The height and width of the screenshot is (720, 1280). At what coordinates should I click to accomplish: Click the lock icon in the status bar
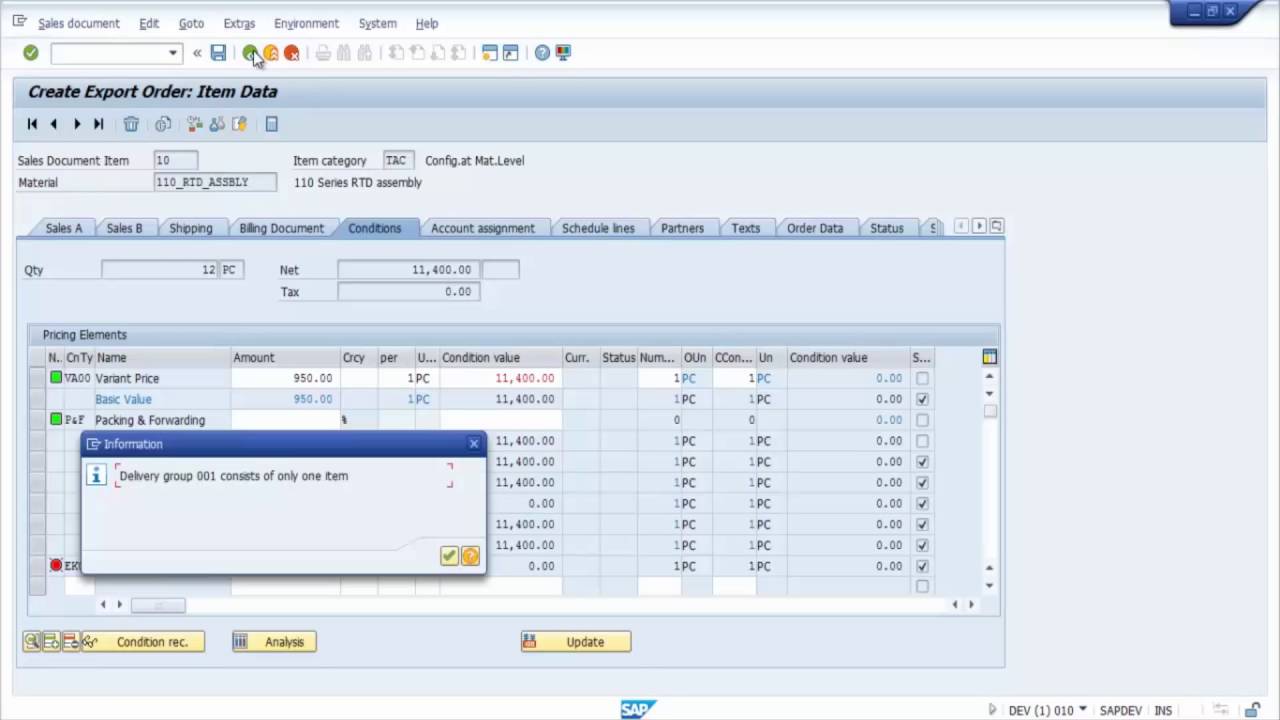coord(1253,710)
